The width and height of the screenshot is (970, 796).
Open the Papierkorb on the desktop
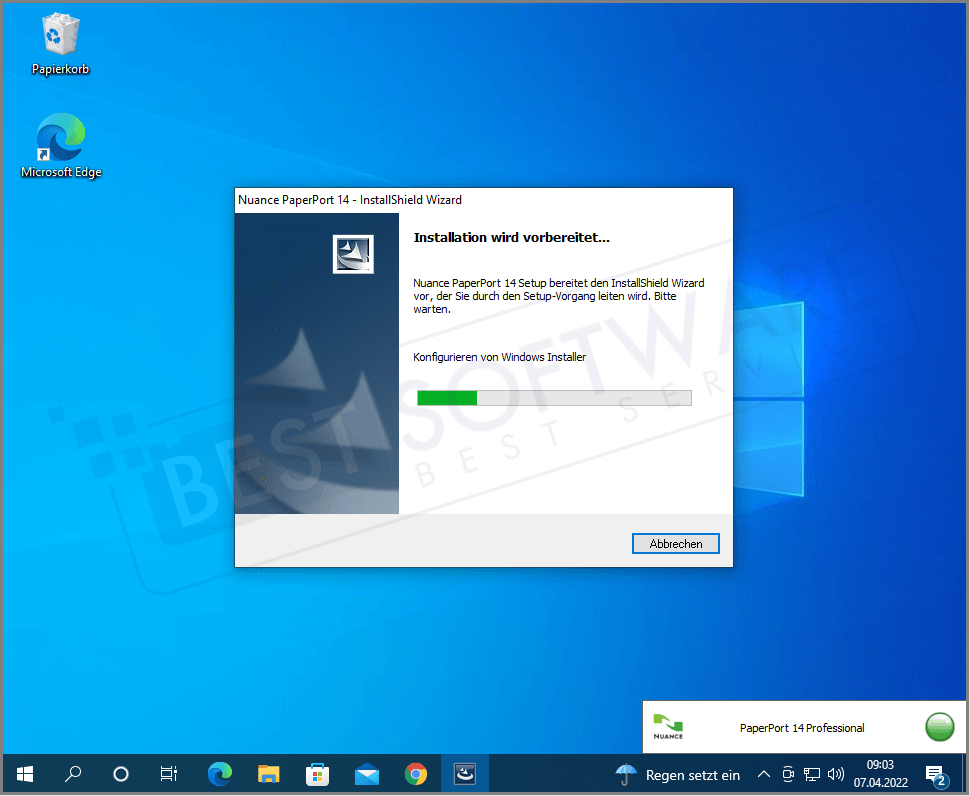coord(60,35)
